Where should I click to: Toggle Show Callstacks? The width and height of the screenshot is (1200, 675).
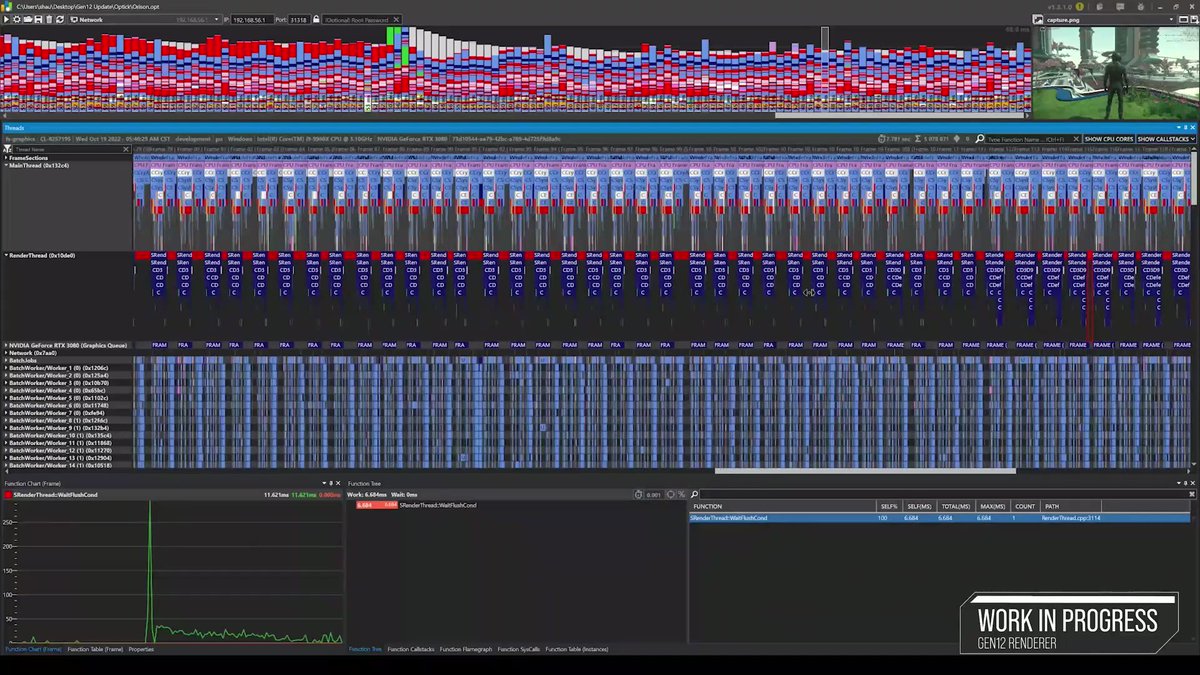(1161, 139)
